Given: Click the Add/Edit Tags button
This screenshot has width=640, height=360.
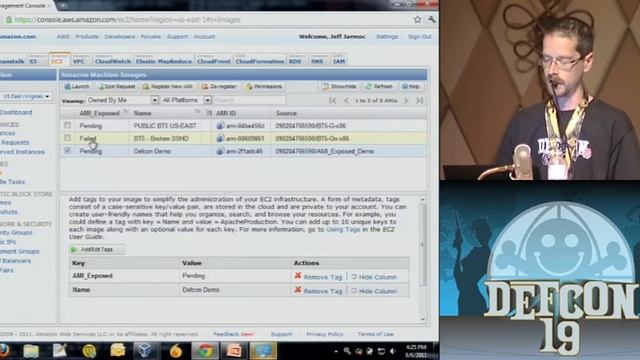Looking at the screenshot, I should pyautogui.click(x=96, y=249).
